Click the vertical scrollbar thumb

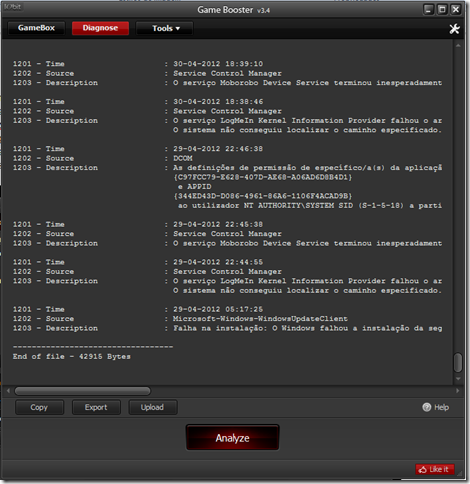458,362
